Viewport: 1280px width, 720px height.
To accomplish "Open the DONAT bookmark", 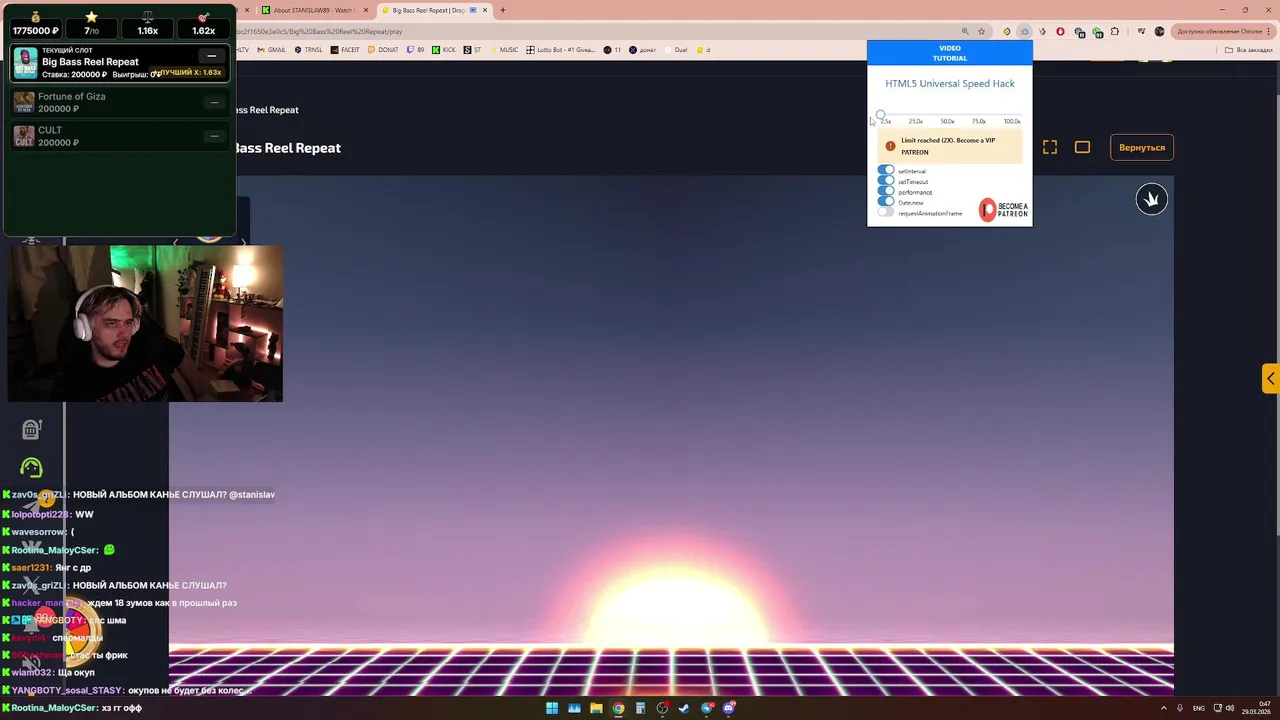I will pos(383,49).
